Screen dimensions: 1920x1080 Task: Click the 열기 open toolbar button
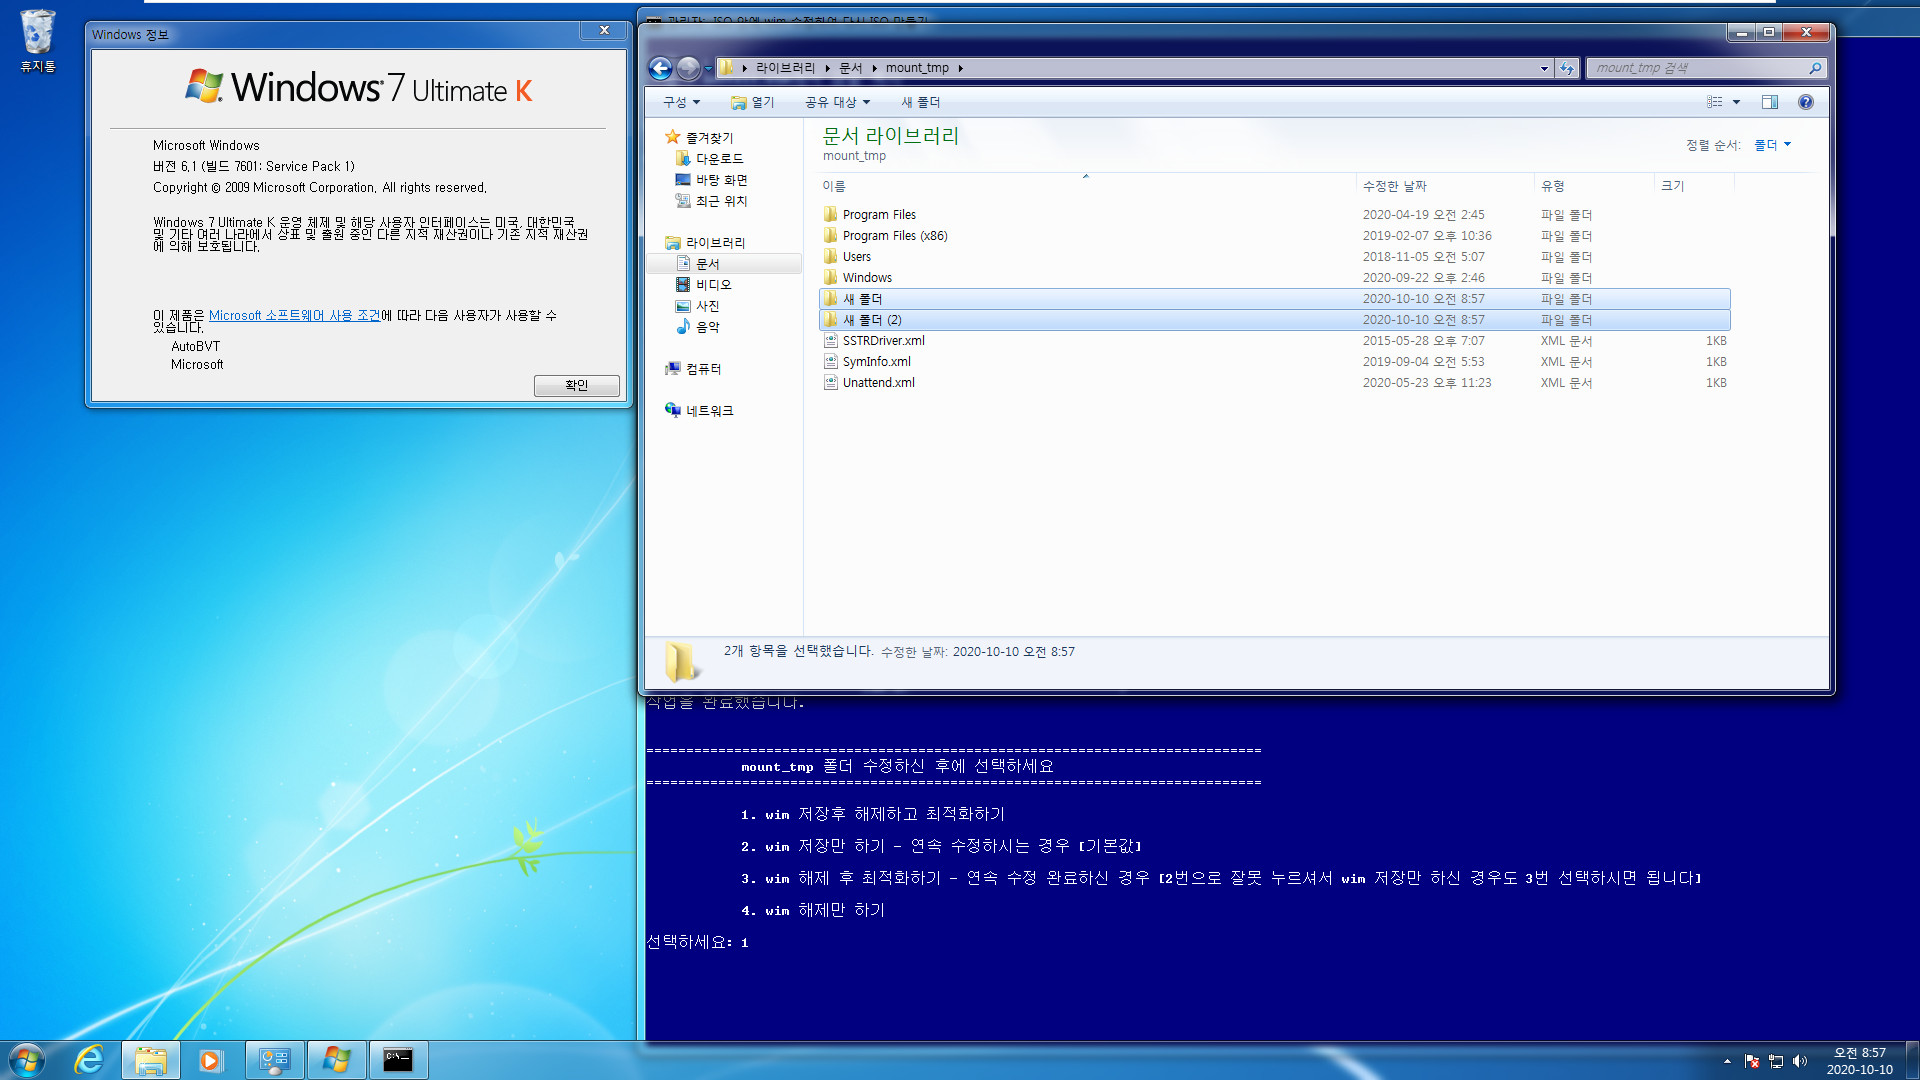pyautogui.click(x=752, y=102)
